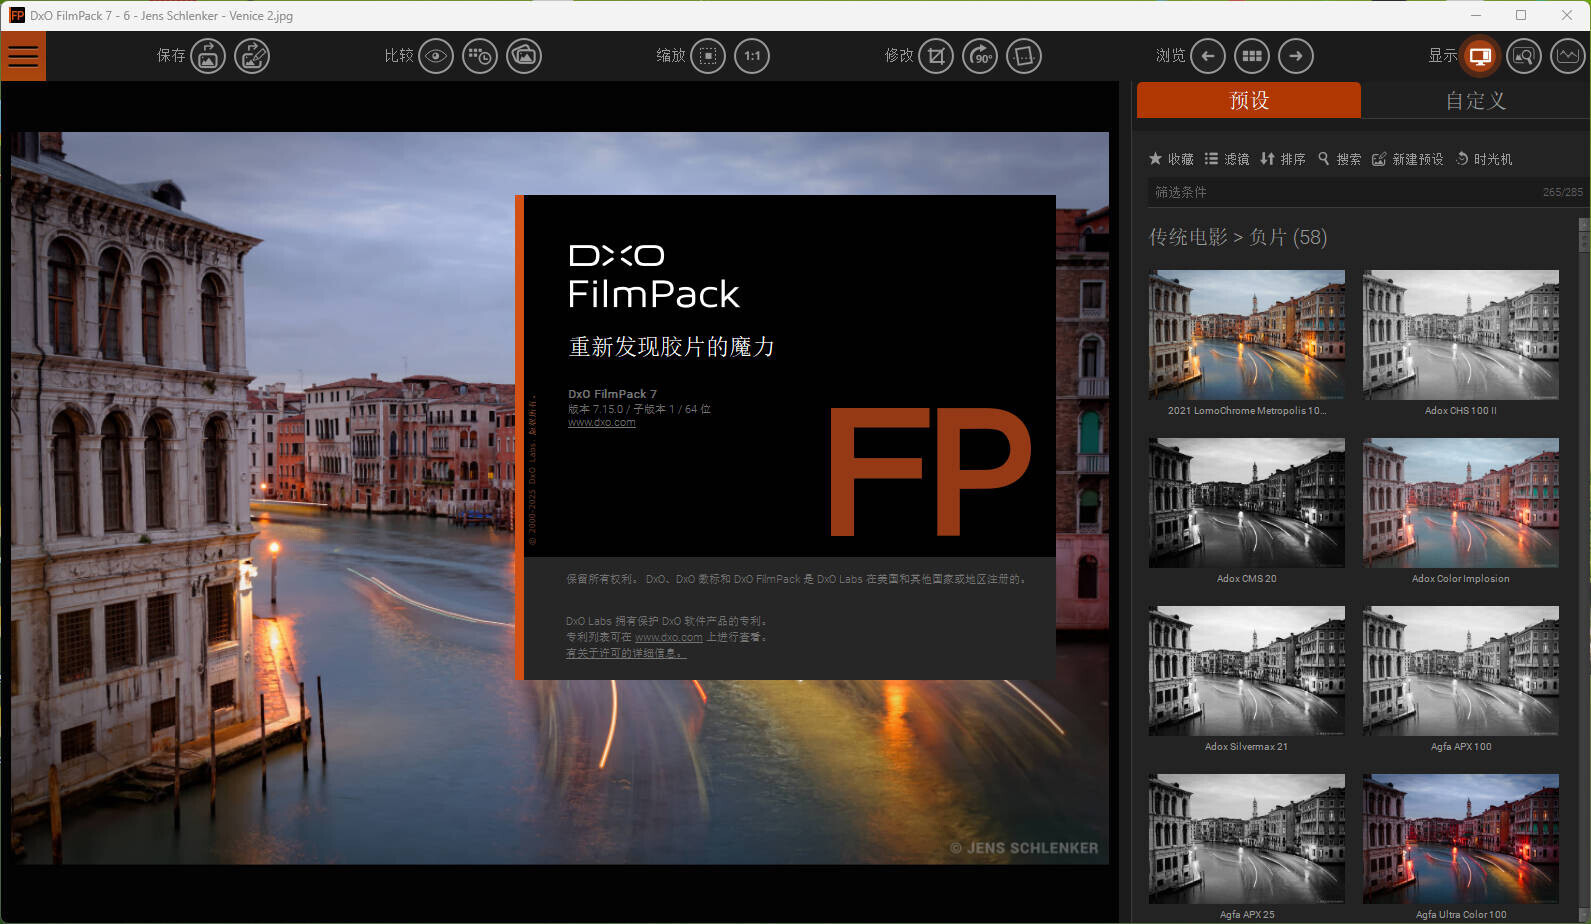Image resolution: width=1591 pixels, height=924 pixels.
Task: Click the save-as with edit icon
Action: 252,56
